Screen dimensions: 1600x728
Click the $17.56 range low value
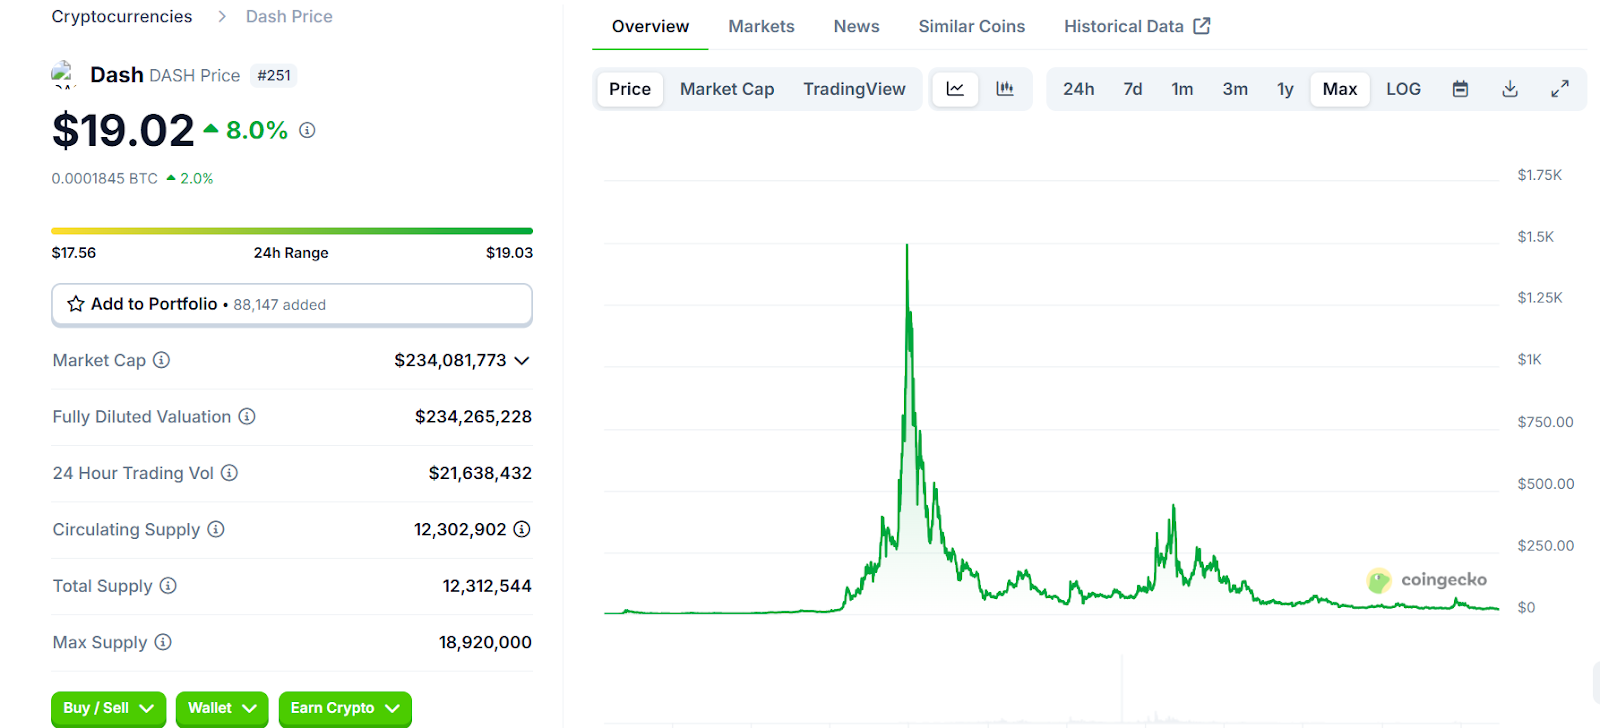point(74,252)
